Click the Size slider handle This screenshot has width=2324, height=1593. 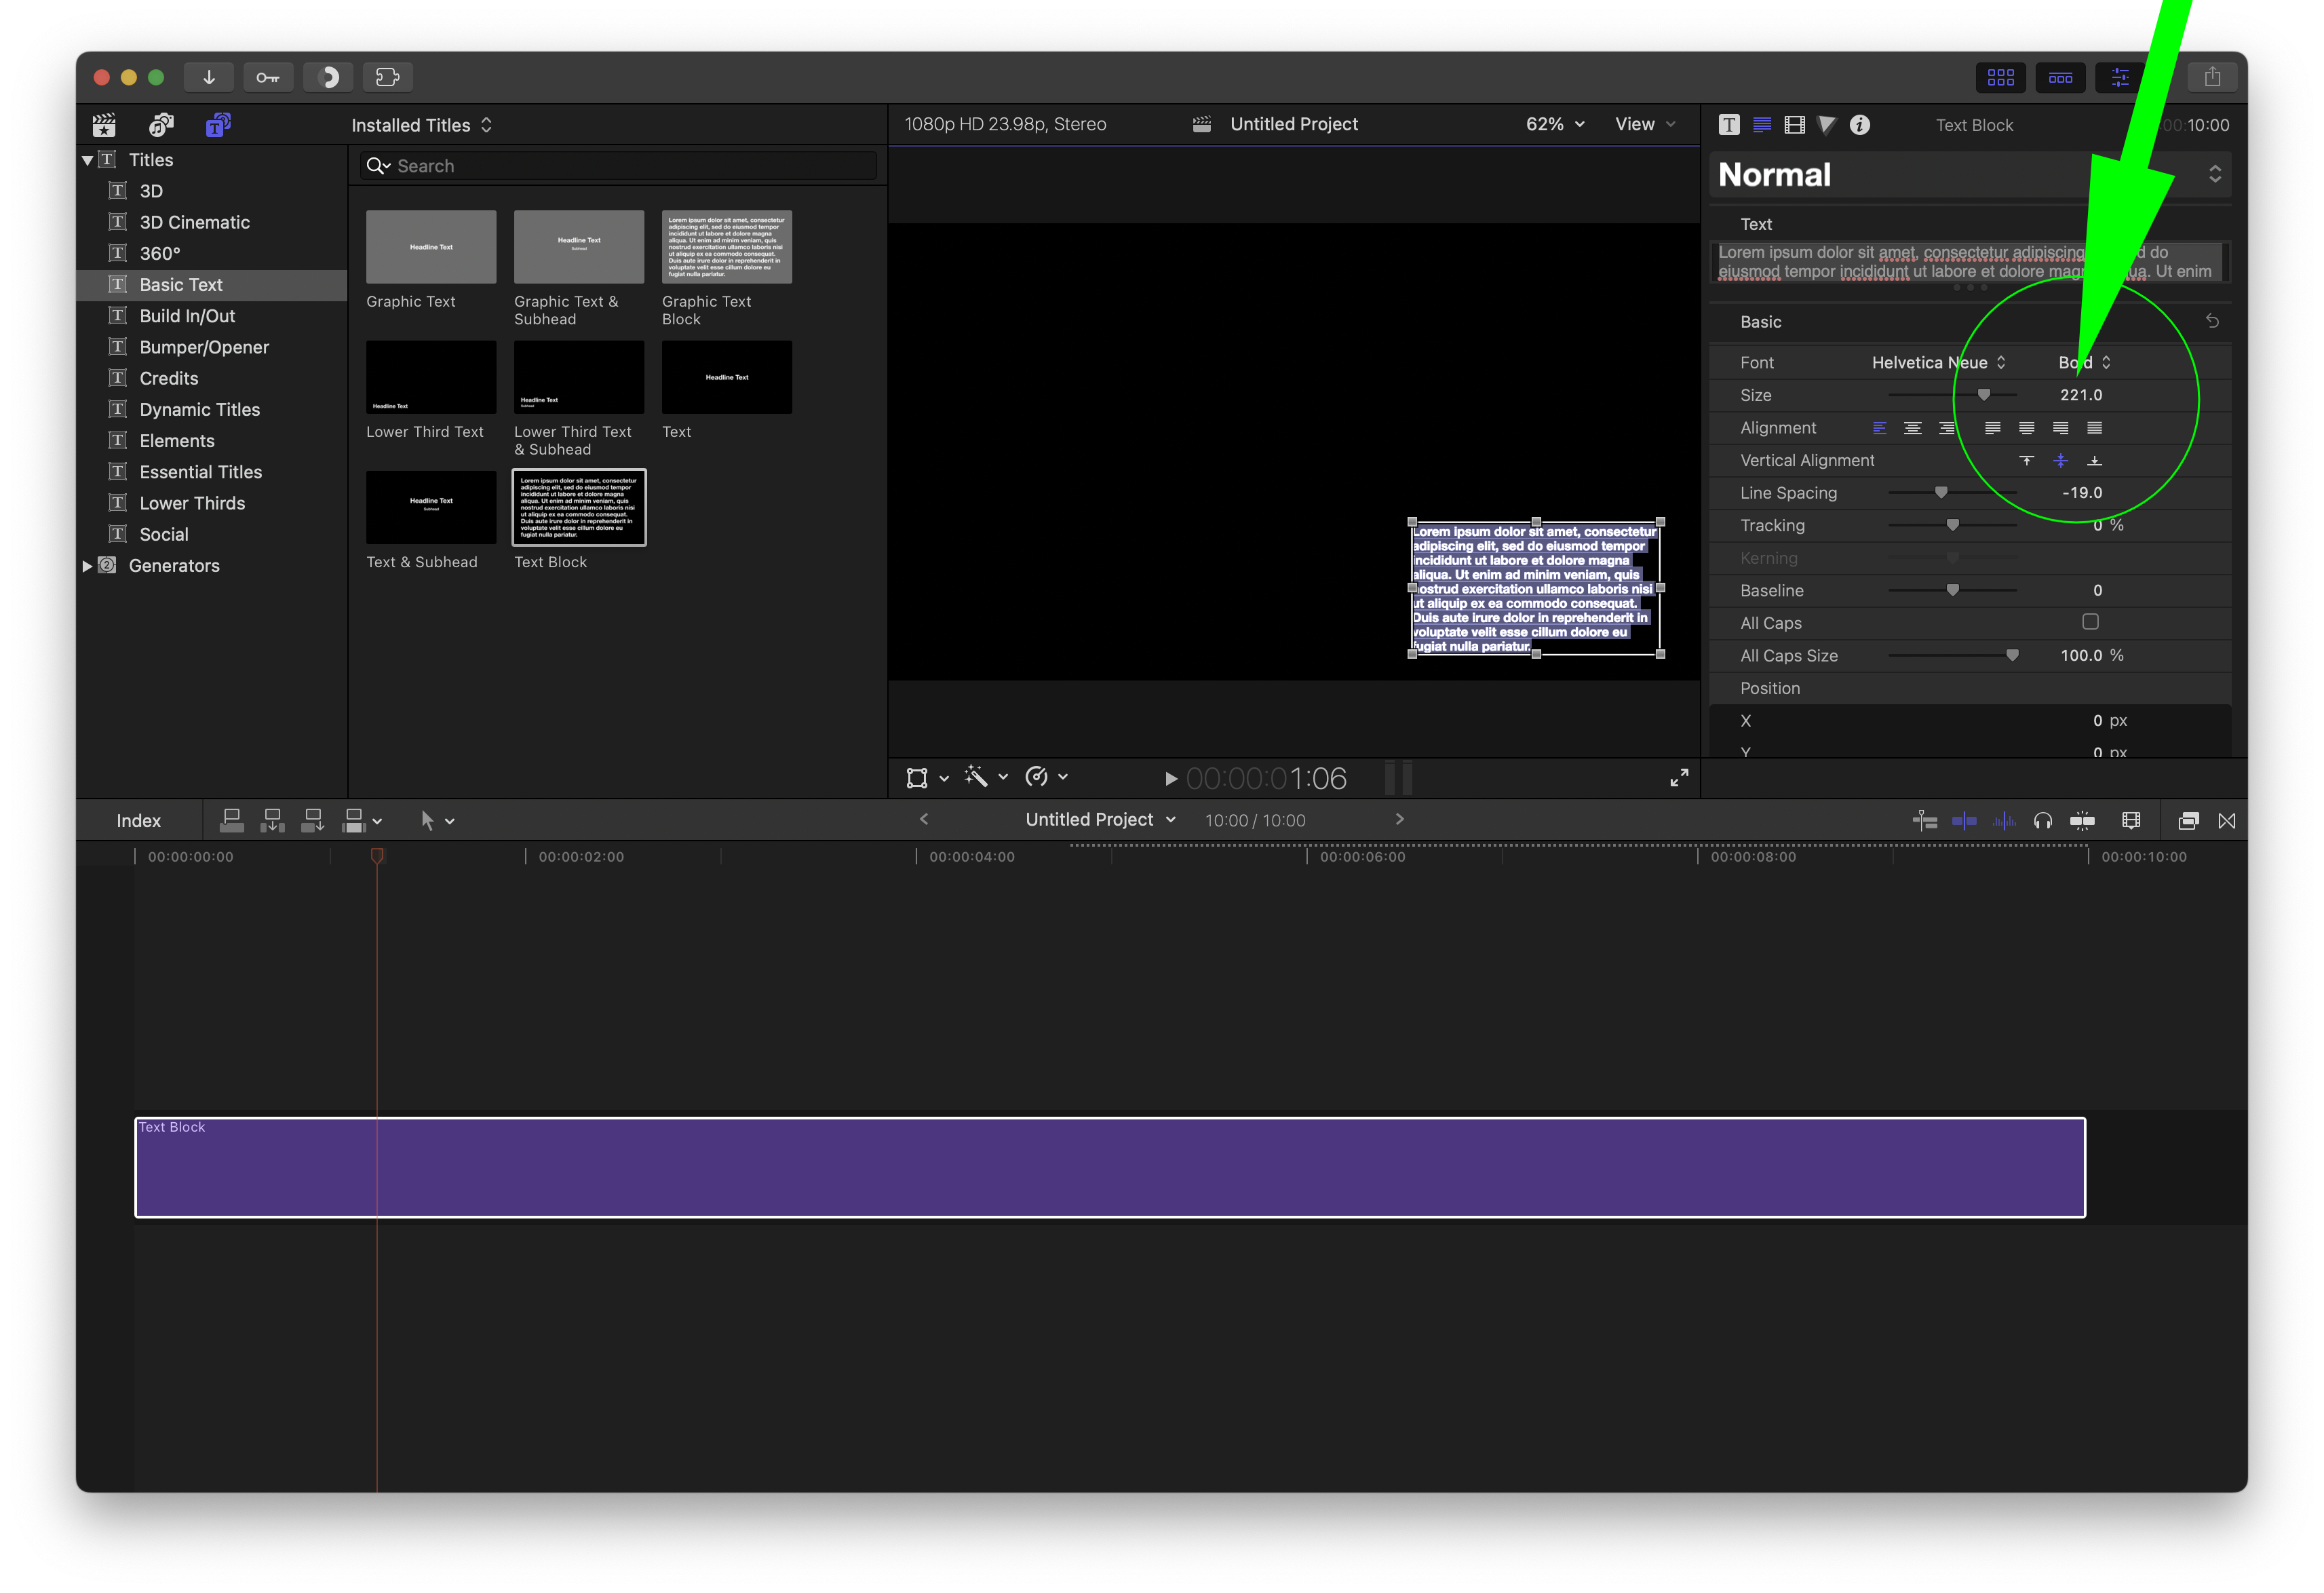1983,395
